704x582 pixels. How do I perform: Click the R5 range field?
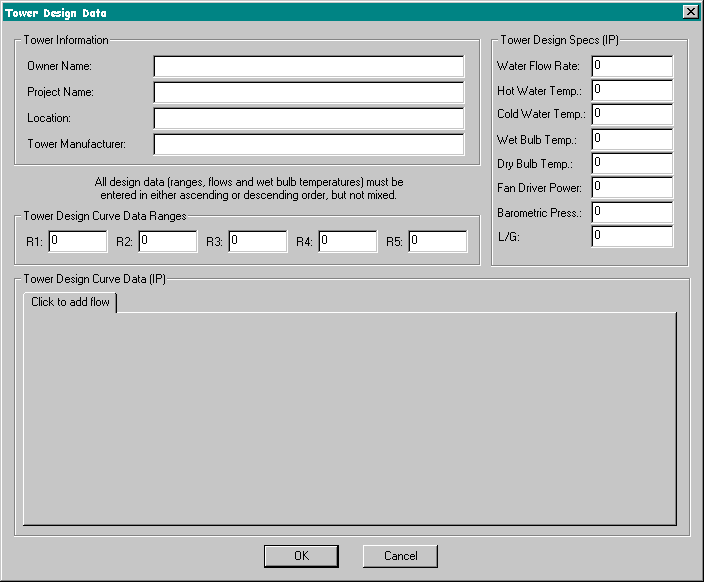437,241
